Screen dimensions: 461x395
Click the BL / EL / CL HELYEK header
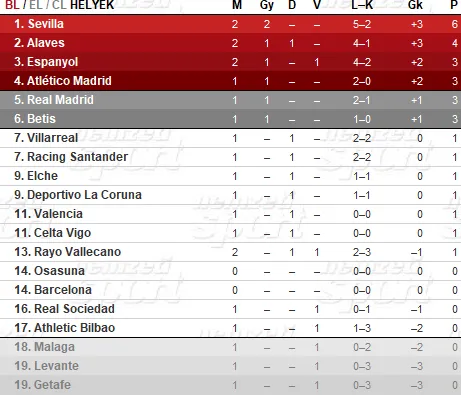point(60,5)
